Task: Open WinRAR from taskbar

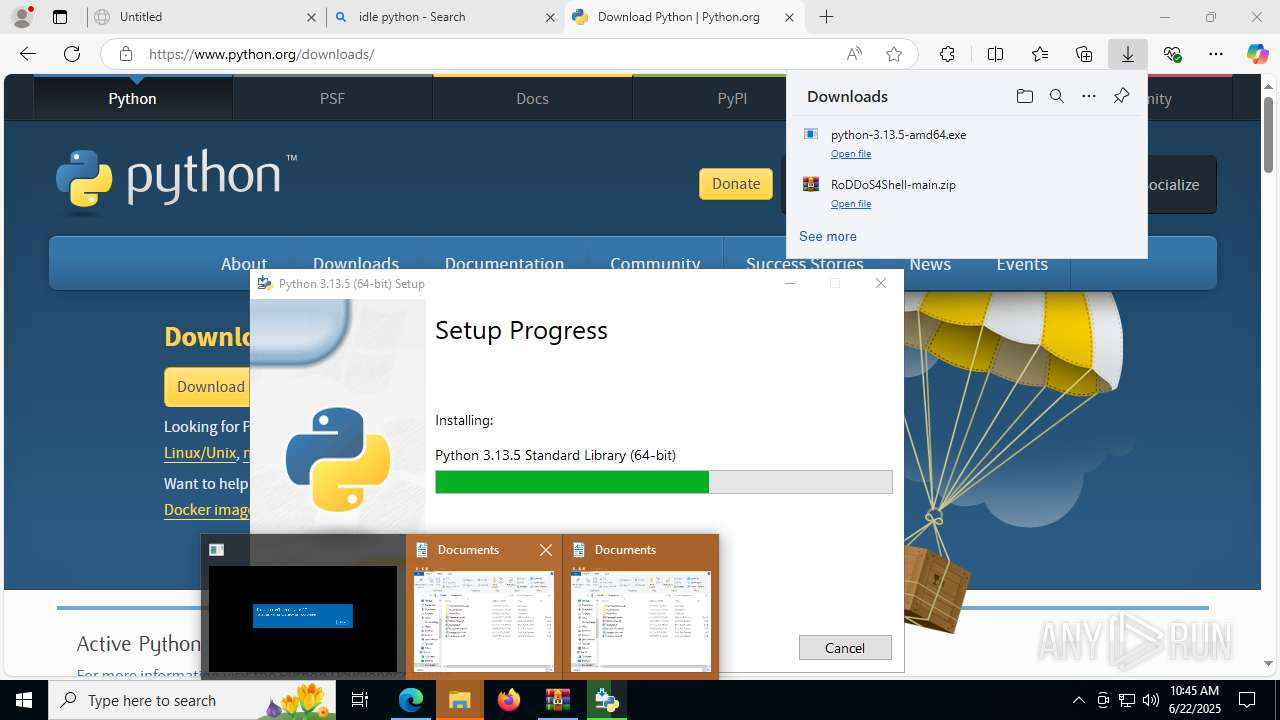Action: [x=557, y=700]
